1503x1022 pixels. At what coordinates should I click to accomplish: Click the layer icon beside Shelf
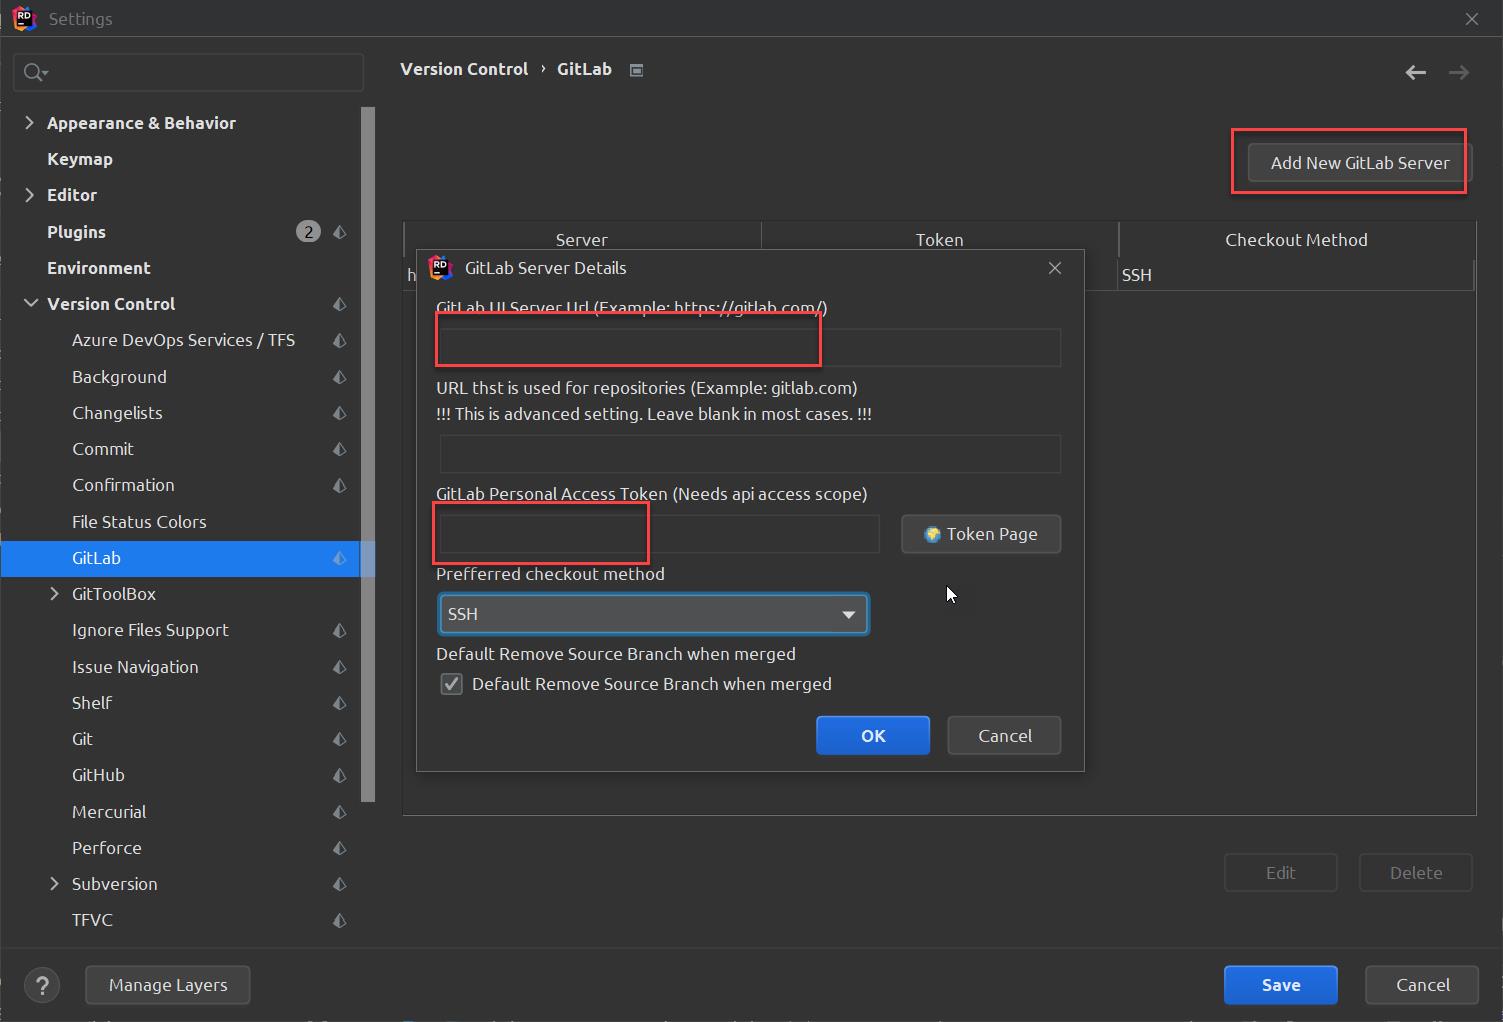click(340, 703)
